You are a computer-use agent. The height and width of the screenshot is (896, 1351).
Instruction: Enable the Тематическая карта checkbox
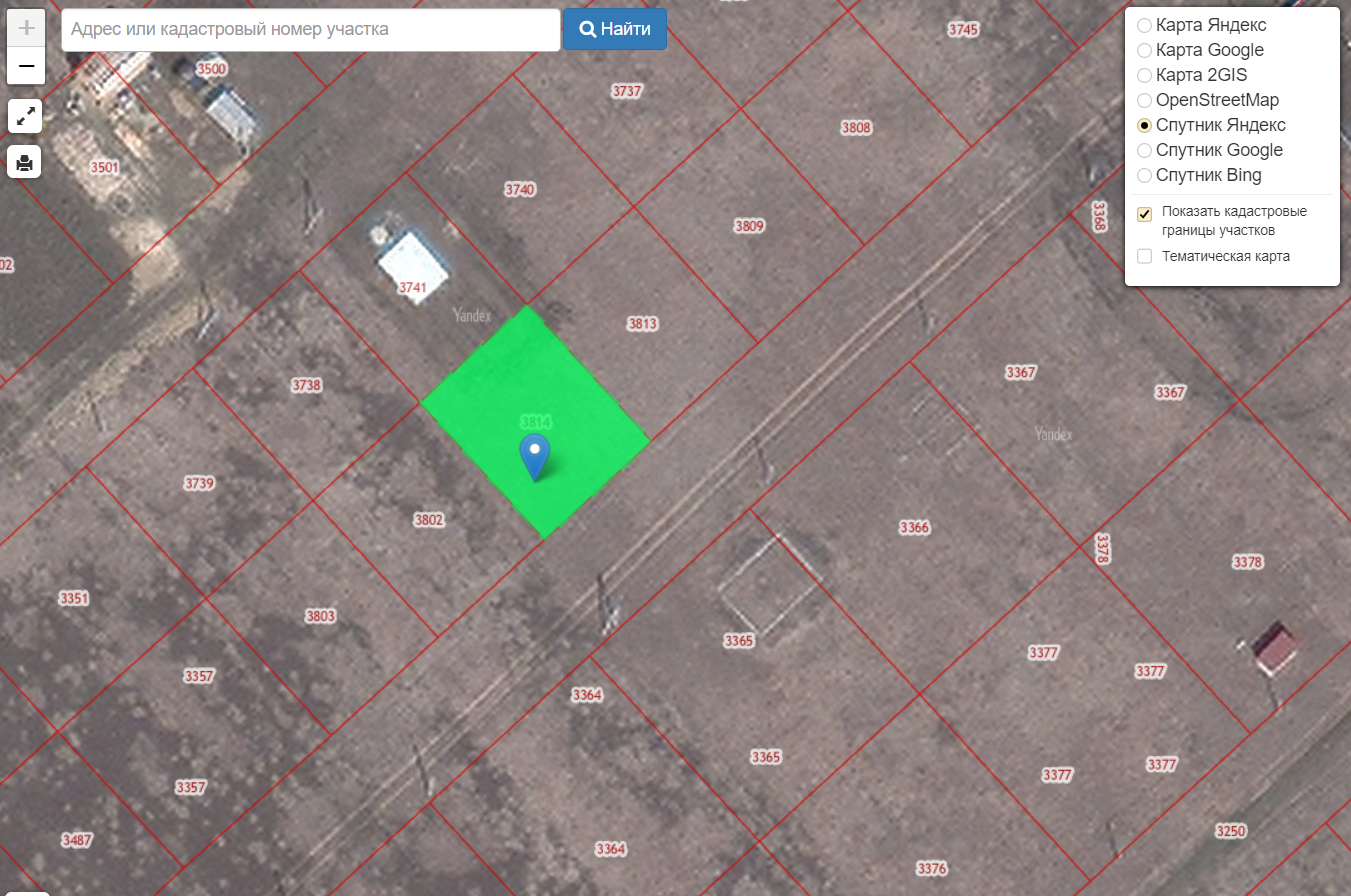(x=1145, y=256)
